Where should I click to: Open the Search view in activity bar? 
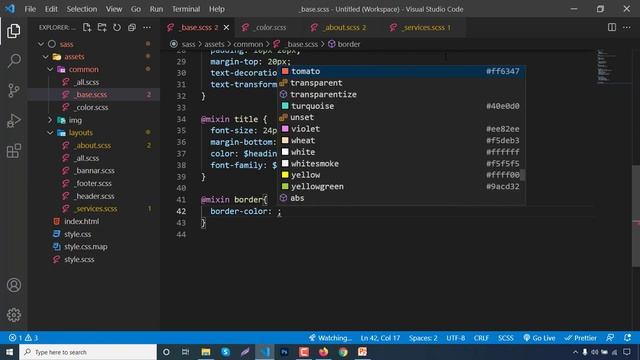[13, 60]
